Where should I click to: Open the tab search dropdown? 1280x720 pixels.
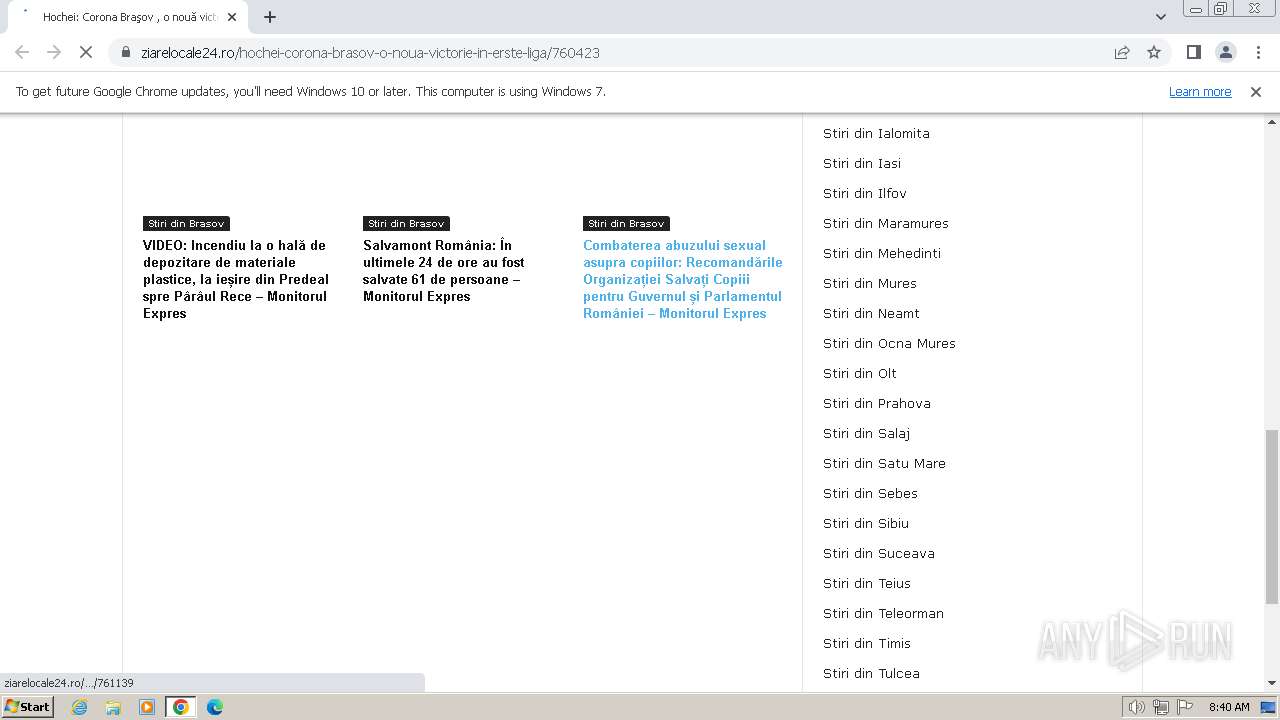[x=1161, y=17]
